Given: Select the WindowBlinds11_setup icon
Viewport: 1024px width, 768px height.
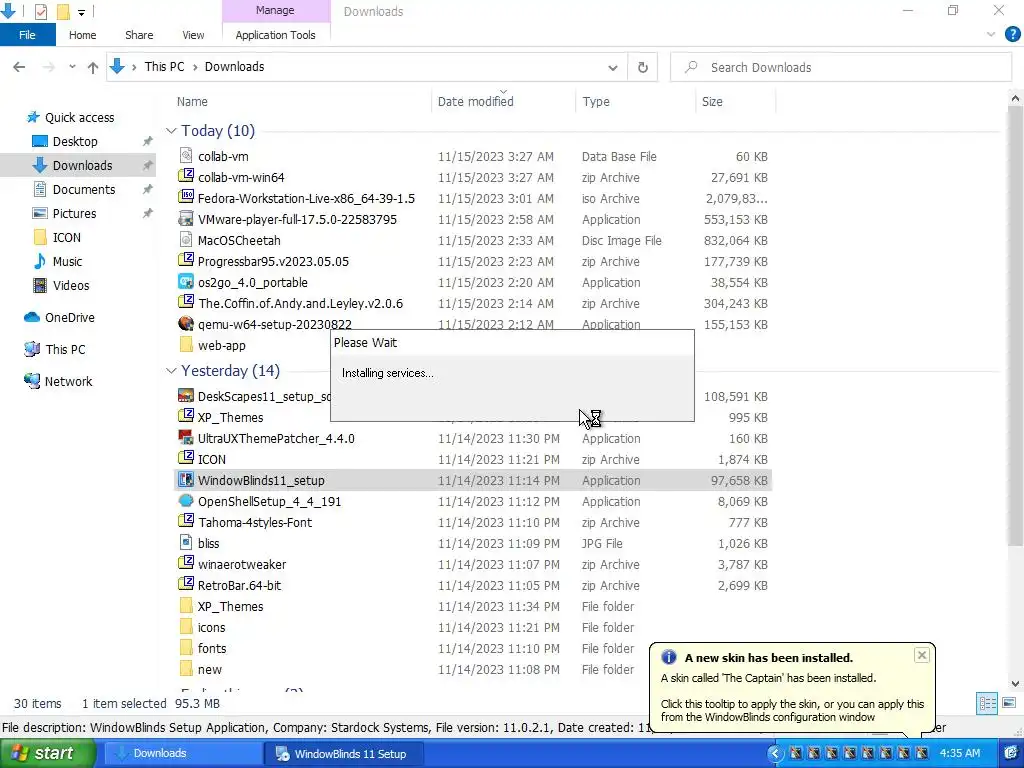Looking at the screenshot, I should (186, 480).
